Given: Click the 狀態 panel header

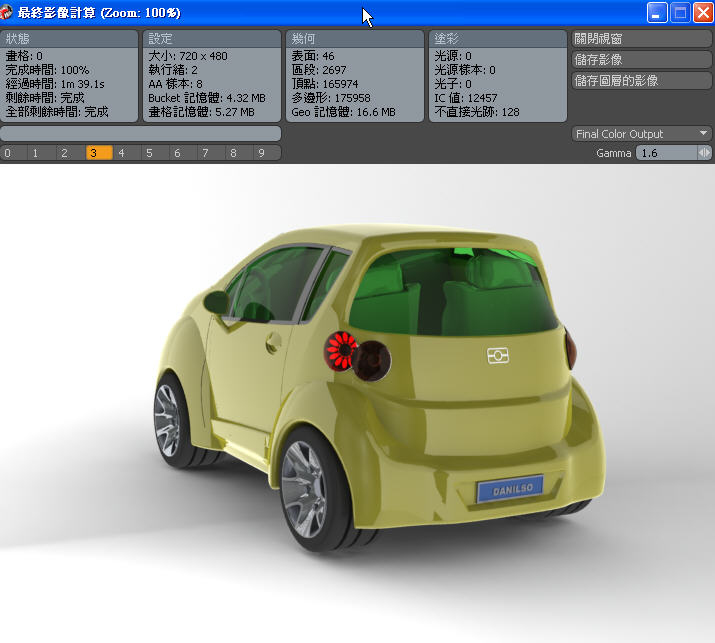Looking at the screenshot, I should 69,39.
